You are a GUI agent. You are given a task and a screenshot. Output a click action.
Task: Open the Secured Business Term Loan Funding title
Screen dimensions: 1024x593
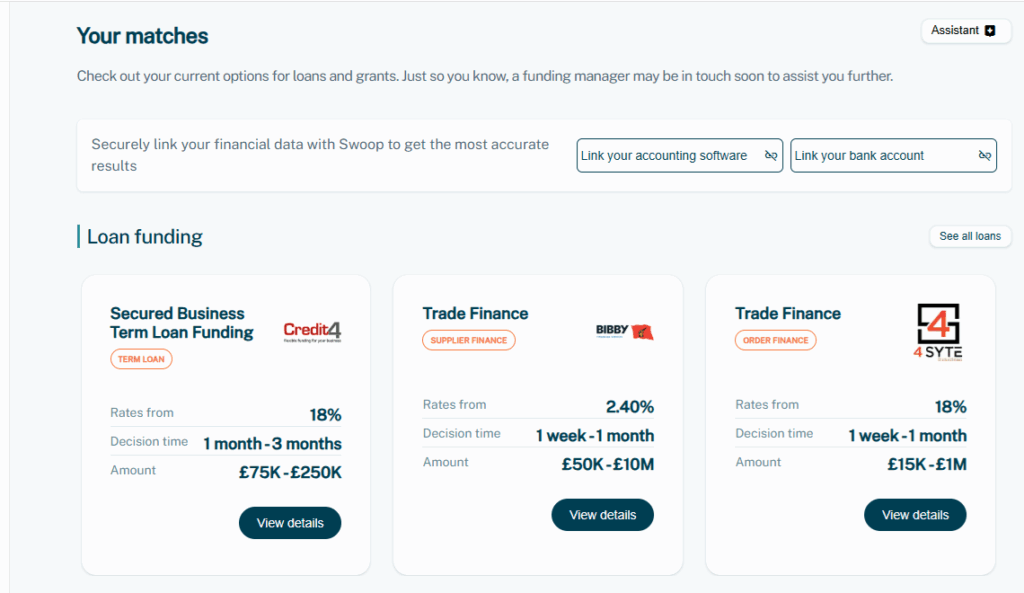pyautogui.click(x=182, y=323)
